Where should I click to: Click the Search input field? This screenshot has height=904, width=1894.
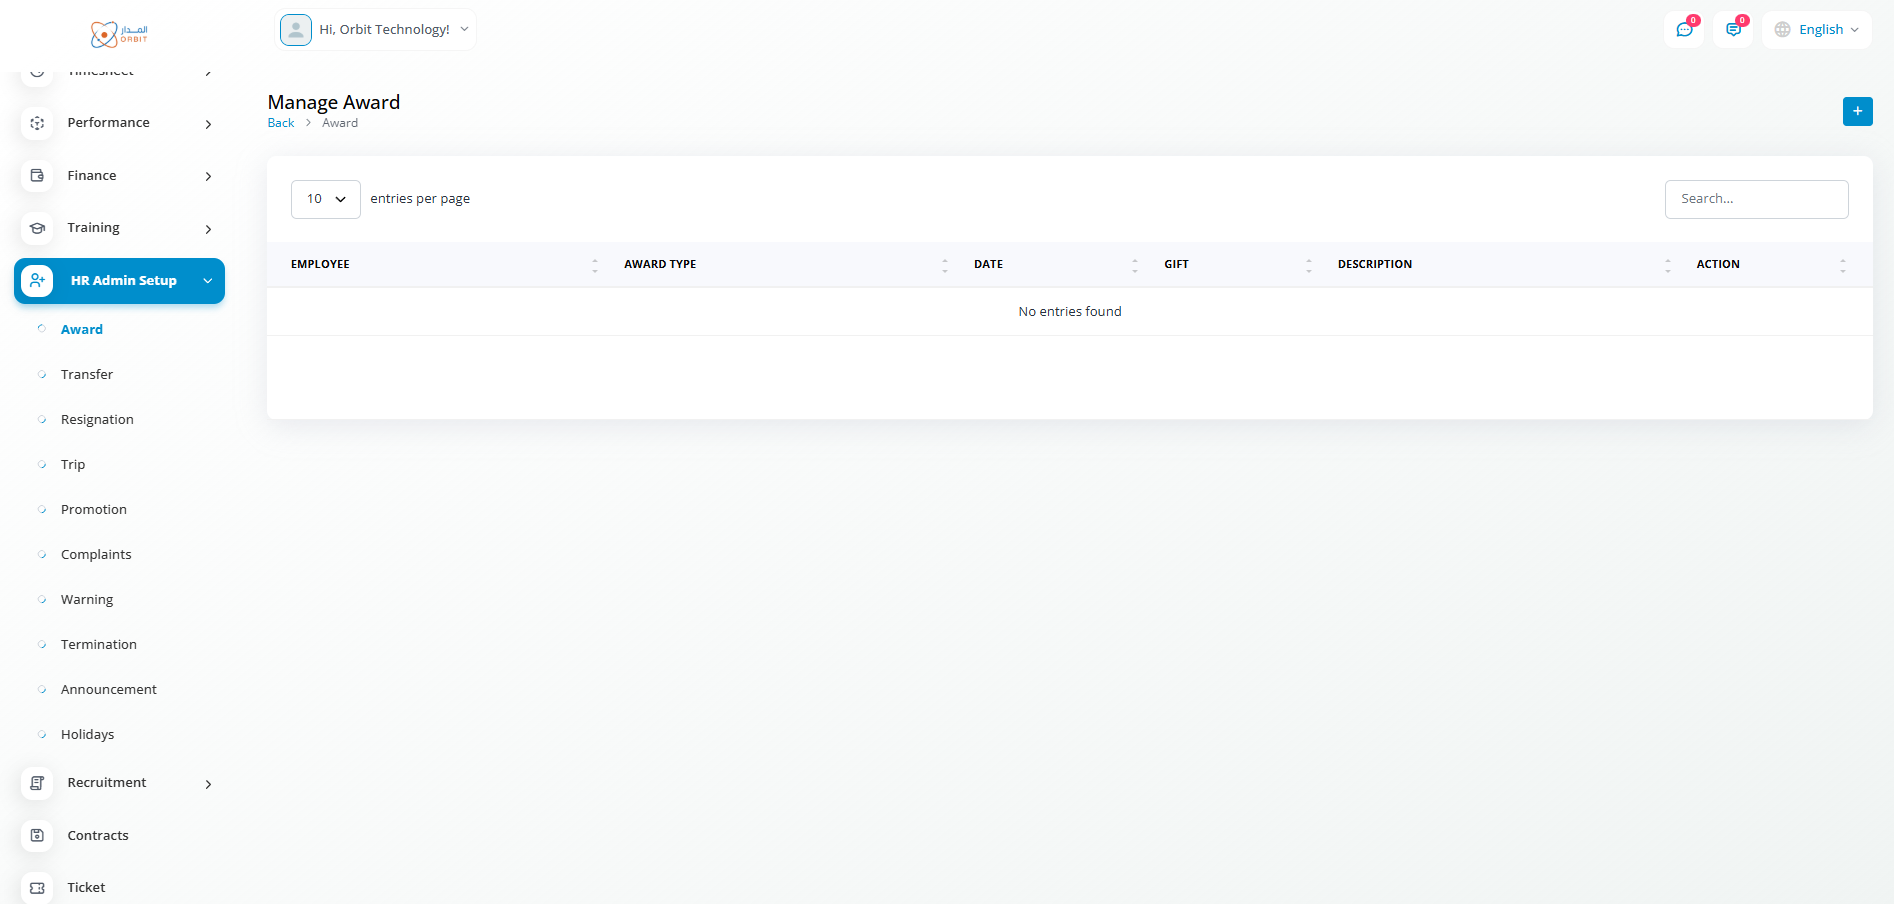(x=1756, y=199)
